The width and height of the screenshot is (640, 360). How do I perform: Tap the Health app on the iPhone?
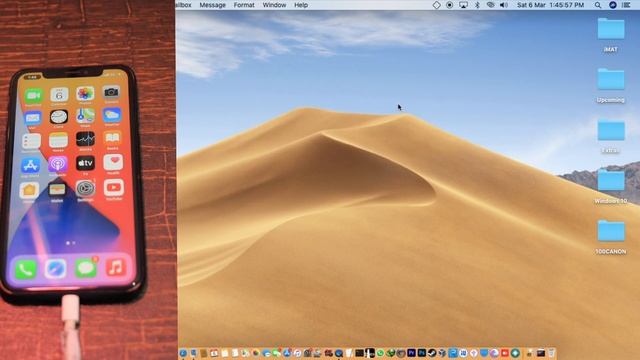click(113, 162)
